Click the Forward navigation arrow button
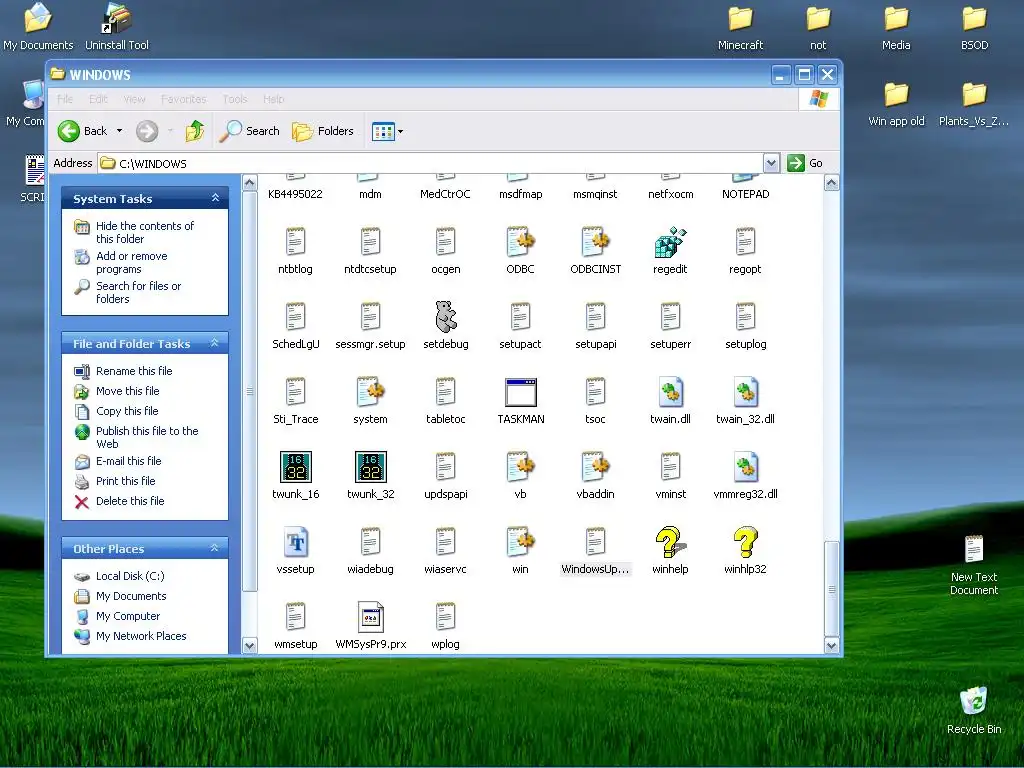 (x=147, y=131)
